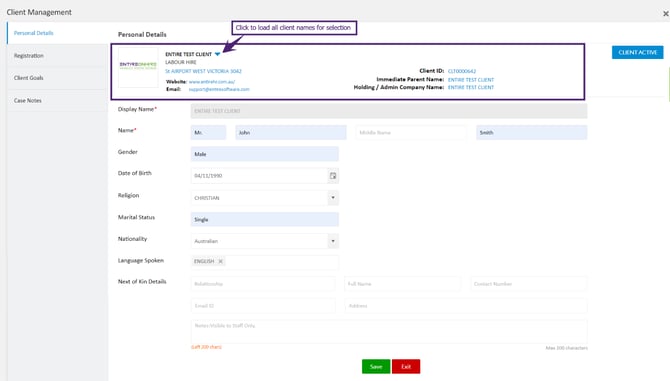This screenshot has height=381, width=670.
Task: Click the Gender field showing Male
Action: pos(264,154)
